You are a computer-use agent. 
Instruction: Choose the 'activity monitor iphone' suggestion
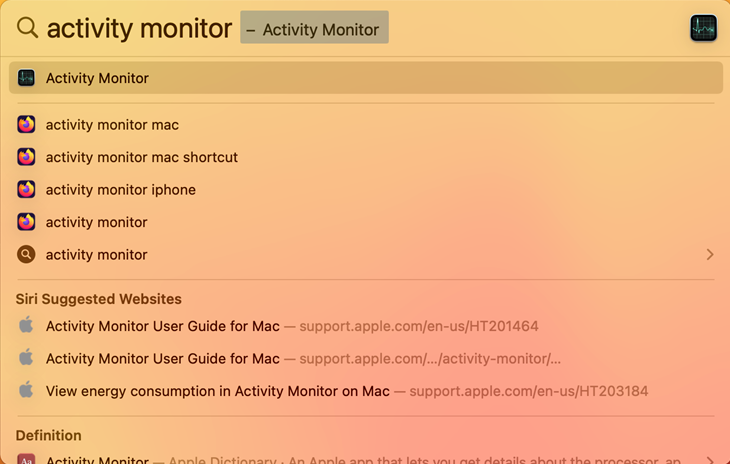[x=121, y=190]
